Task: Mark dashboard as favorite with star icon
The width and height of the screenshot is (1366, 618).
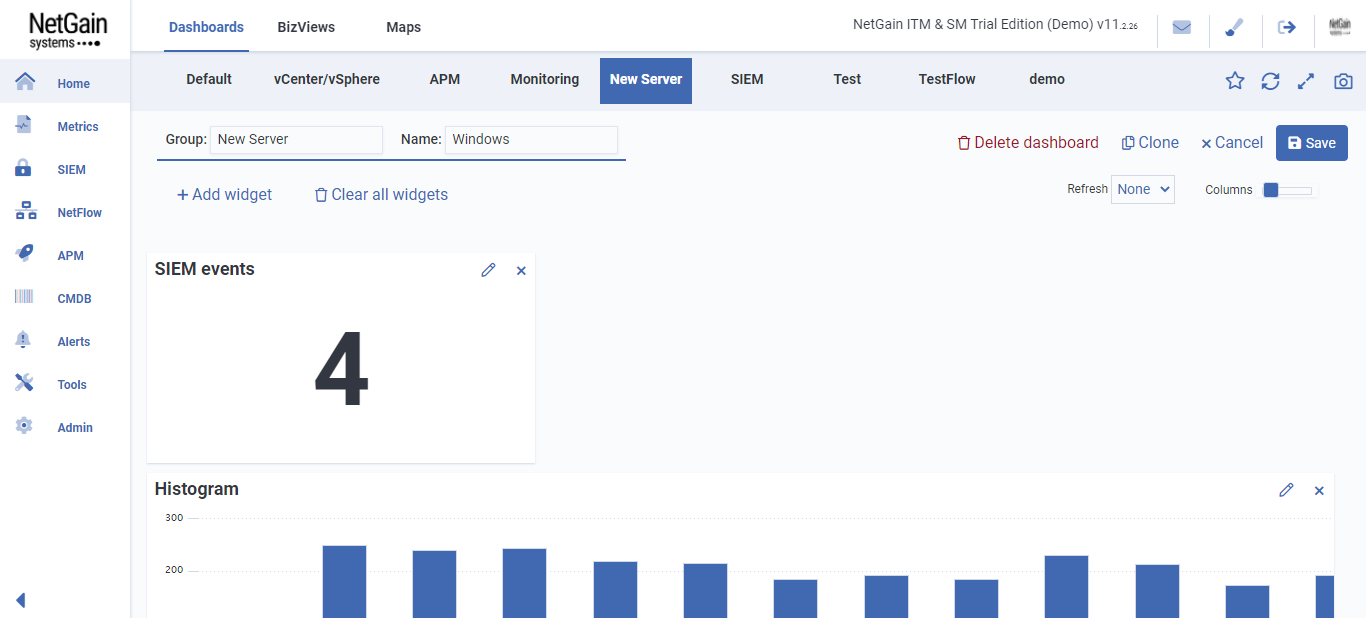Action: point(1235,81)
